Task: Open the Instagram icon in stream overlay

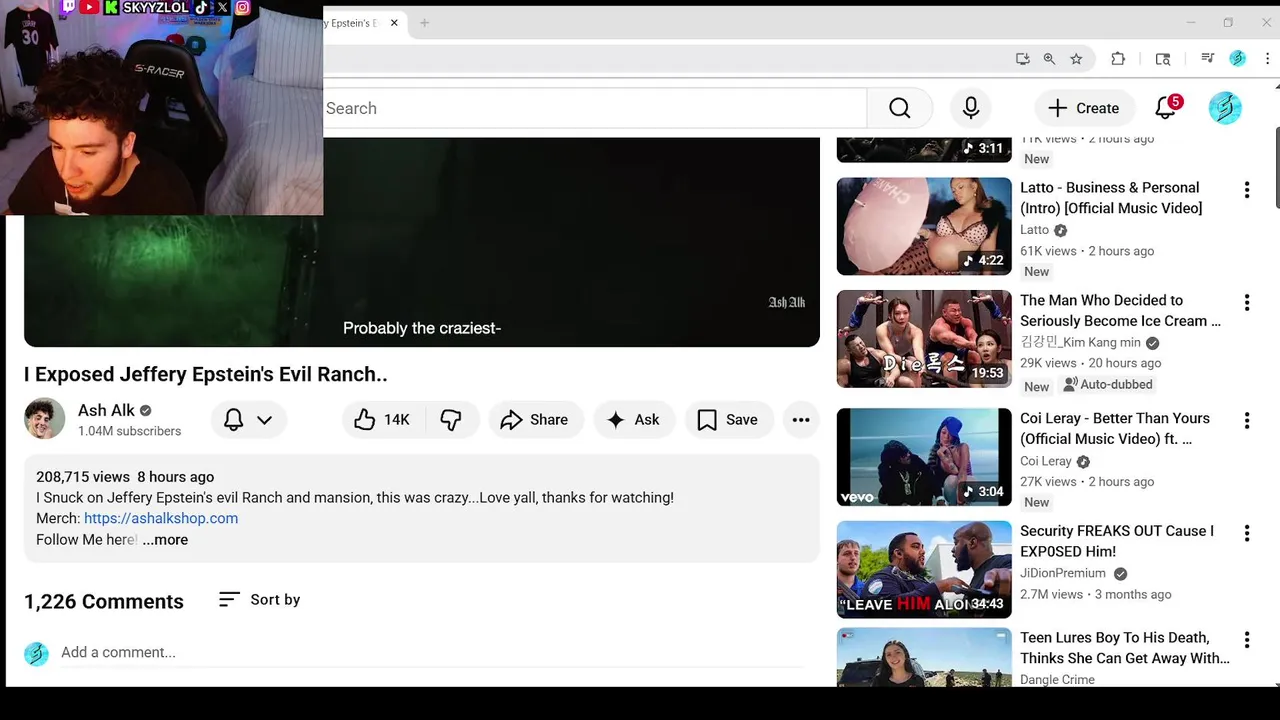Action: click(242, 7)
